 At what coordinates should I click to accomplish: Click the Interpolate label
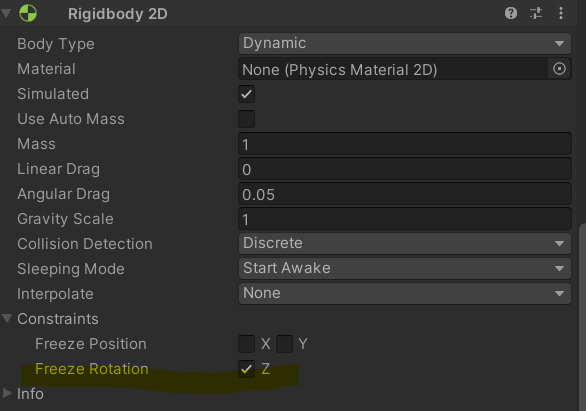click(x=55, y=294)
